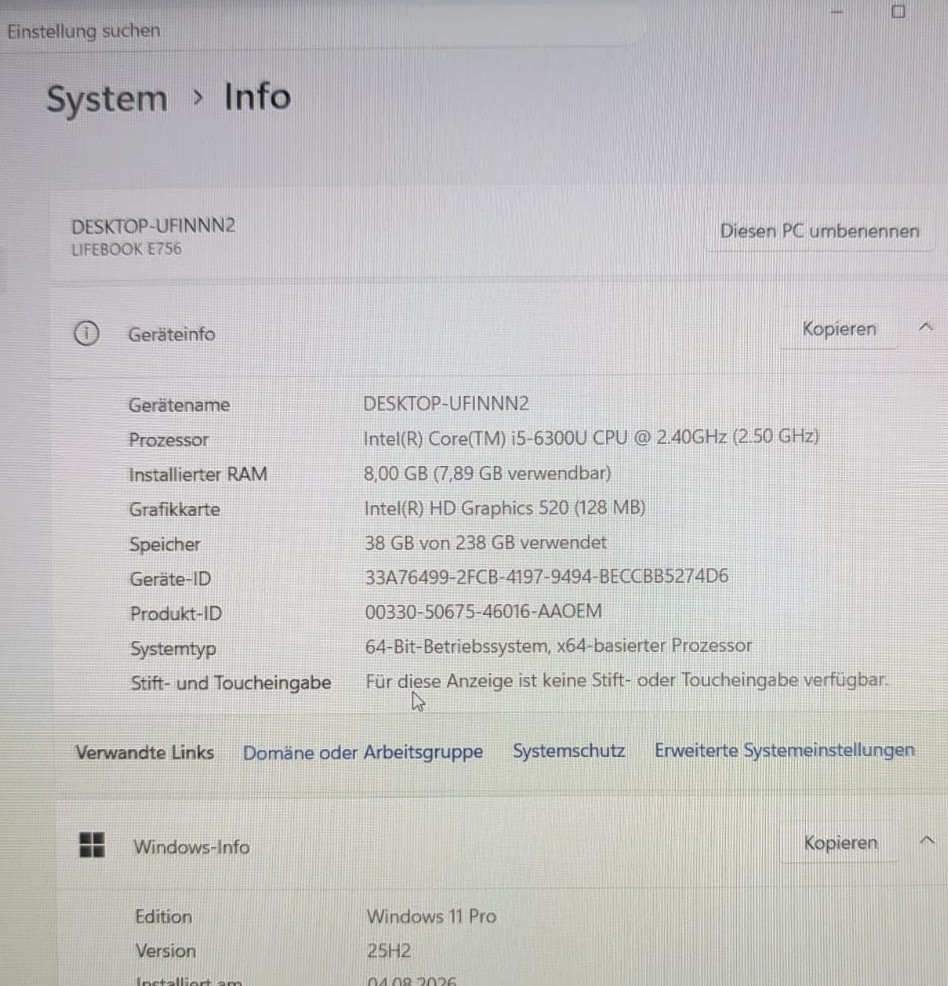Collapse the Geräteinfo section chevron
Screen dimensions: 948x986
925,327
